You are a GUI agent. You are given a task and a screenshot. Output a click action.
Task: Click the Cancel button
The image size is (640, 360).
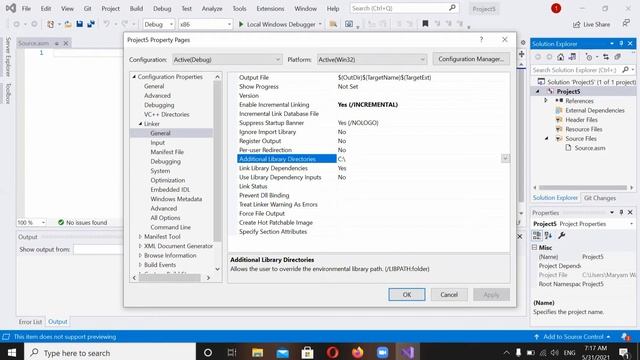[449, 294]
